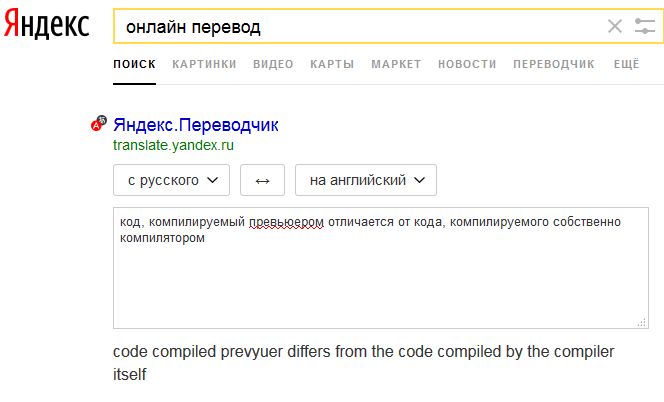
Task: Expand the 'с русского' source language dropdown
Action: coord(172,180)
